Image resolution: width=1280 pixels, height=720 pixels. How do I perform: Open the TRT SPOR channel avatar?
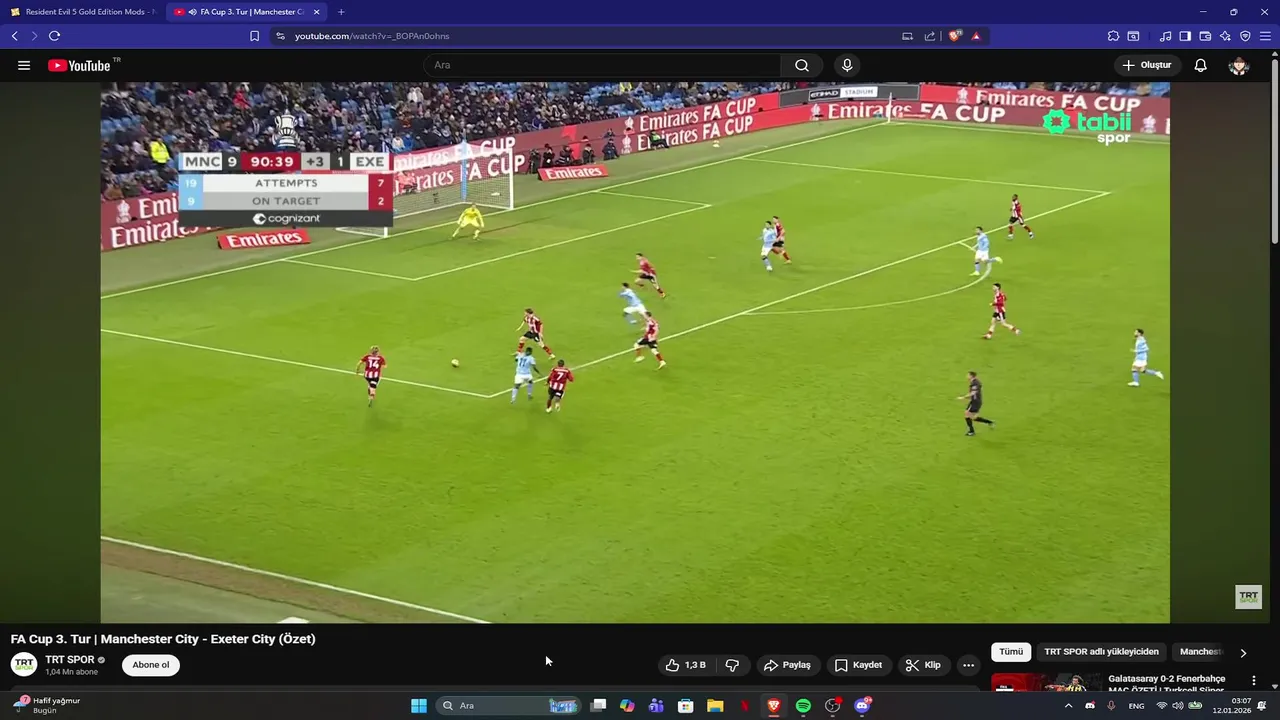coord(24,665)
